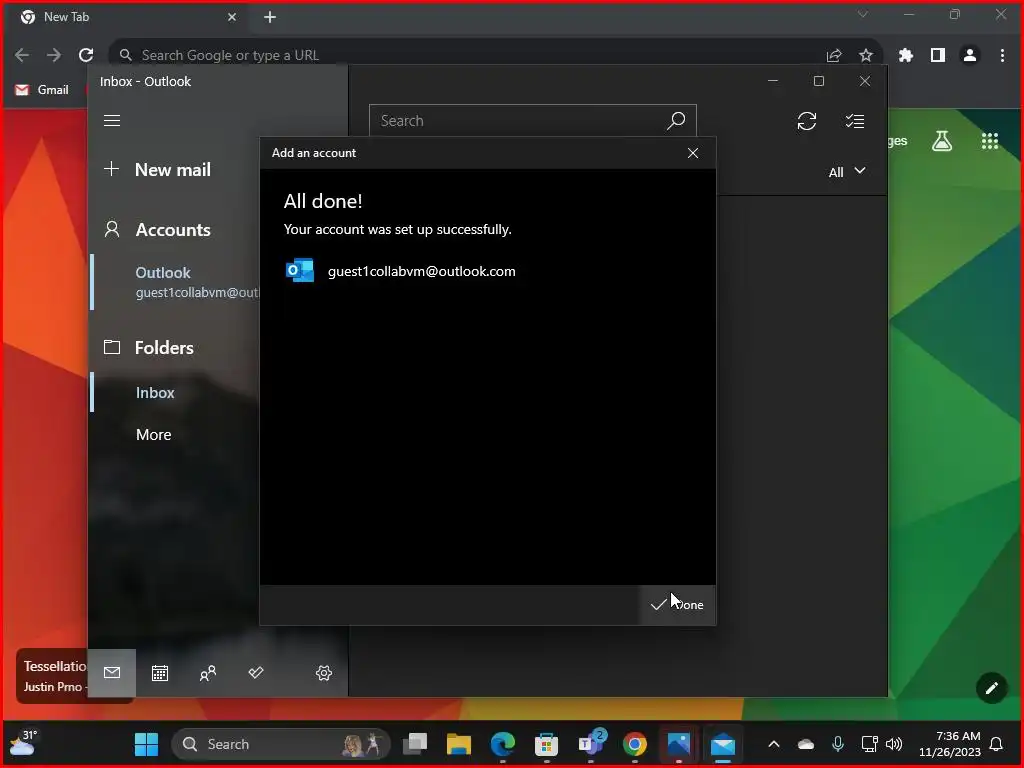Open the Inbox folder
Image resolution: width=1024 pixels, height=768 pixels.
click(x=155, y=392)
